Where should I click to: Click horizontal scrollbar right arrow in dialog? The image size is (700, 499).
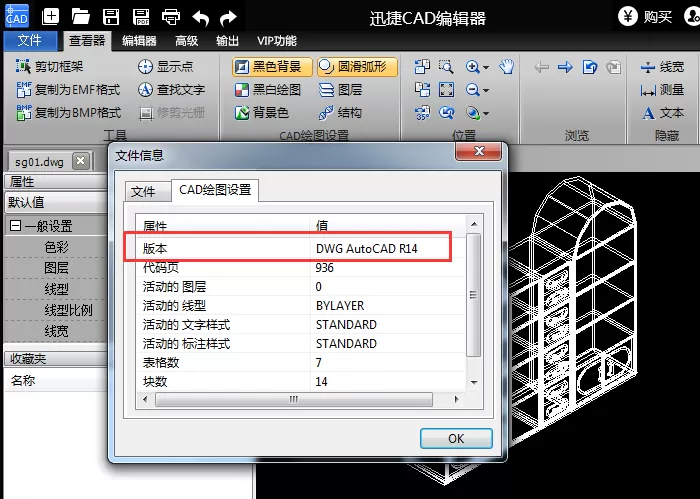(x=456, y=399)
